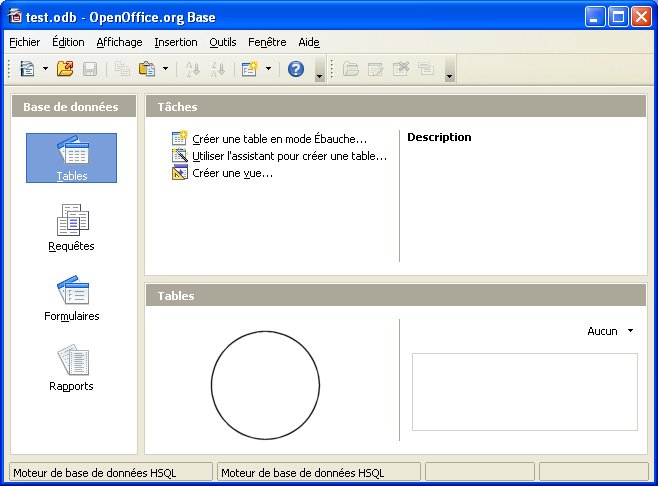Image resolution: width=658 pixels, height=486 pixels.
Task: Open the Form icon dropdown arrow
Action: click(x=268, y=69)
